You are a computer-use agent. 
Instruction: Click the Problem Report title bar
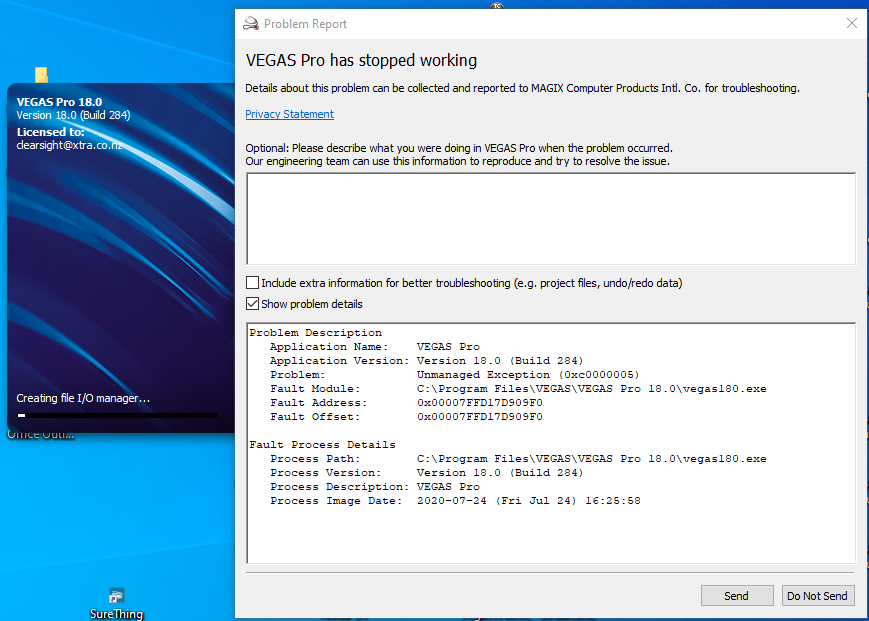tap(550, 23)
